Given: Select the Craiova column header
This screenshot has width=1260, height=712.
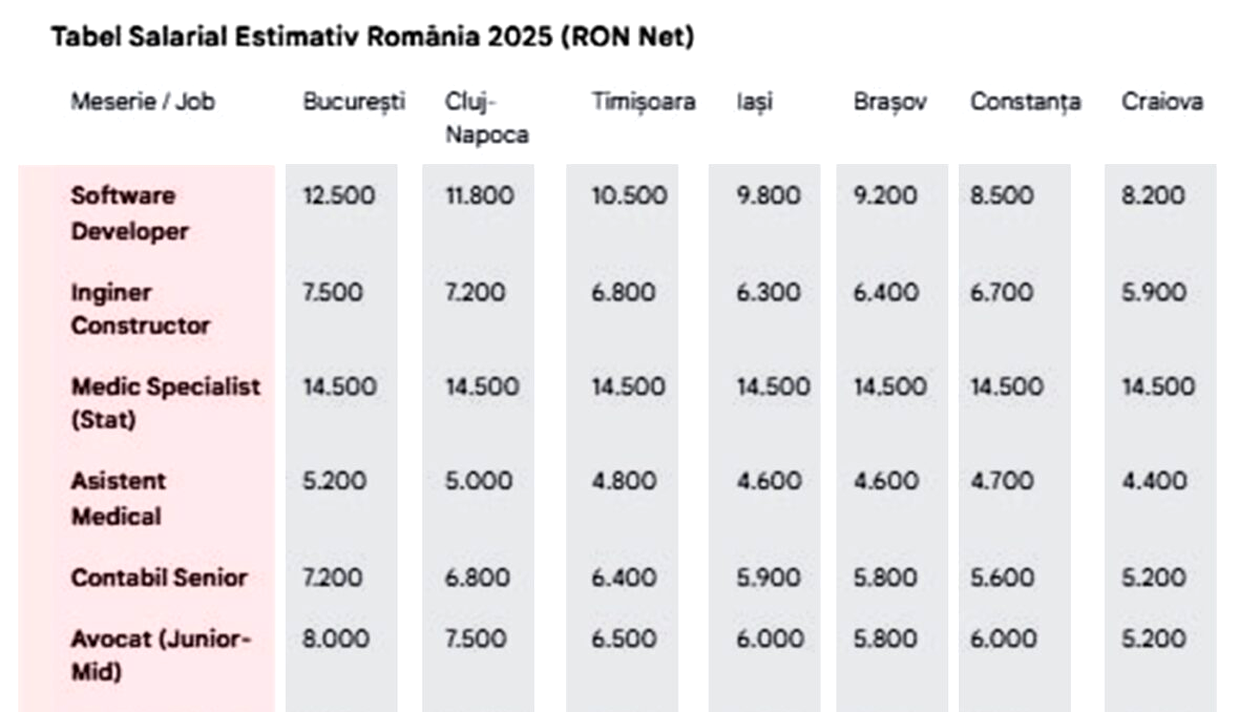Looking at the screenshot, I should click(x=1162, y=102).
